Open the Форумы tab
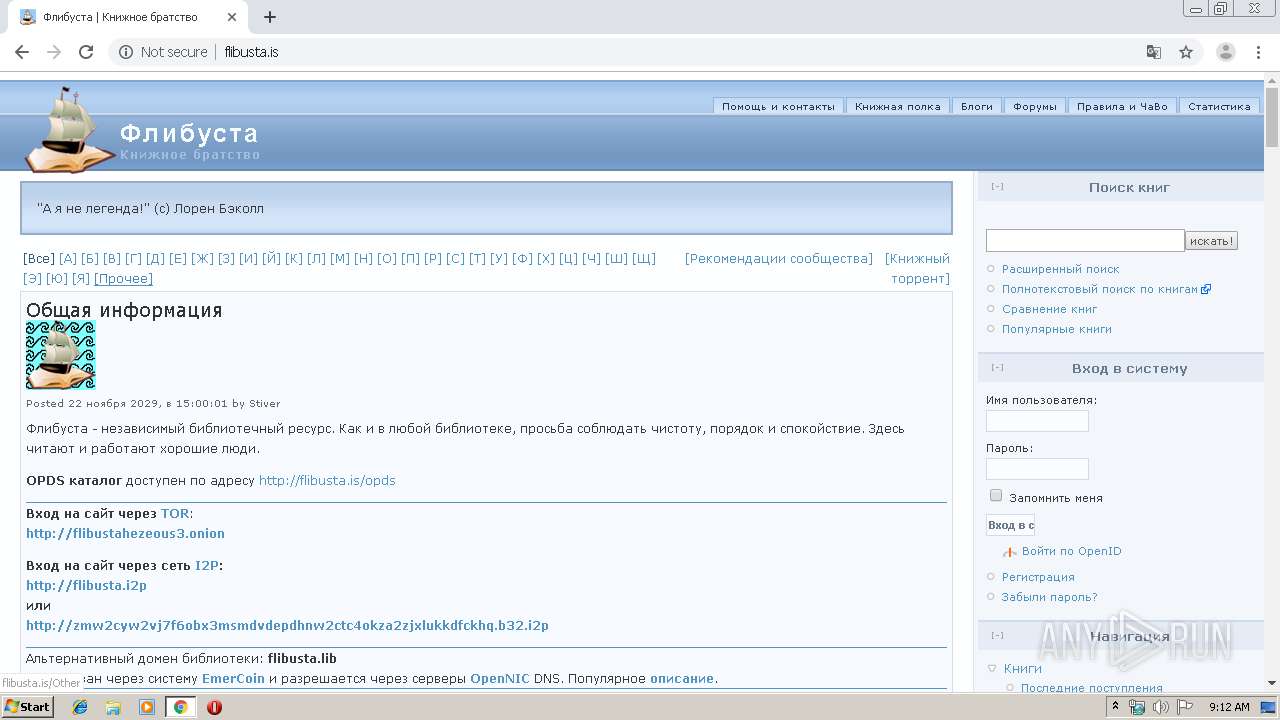This screenshot has width=1280, height=720. point(1035,106)
